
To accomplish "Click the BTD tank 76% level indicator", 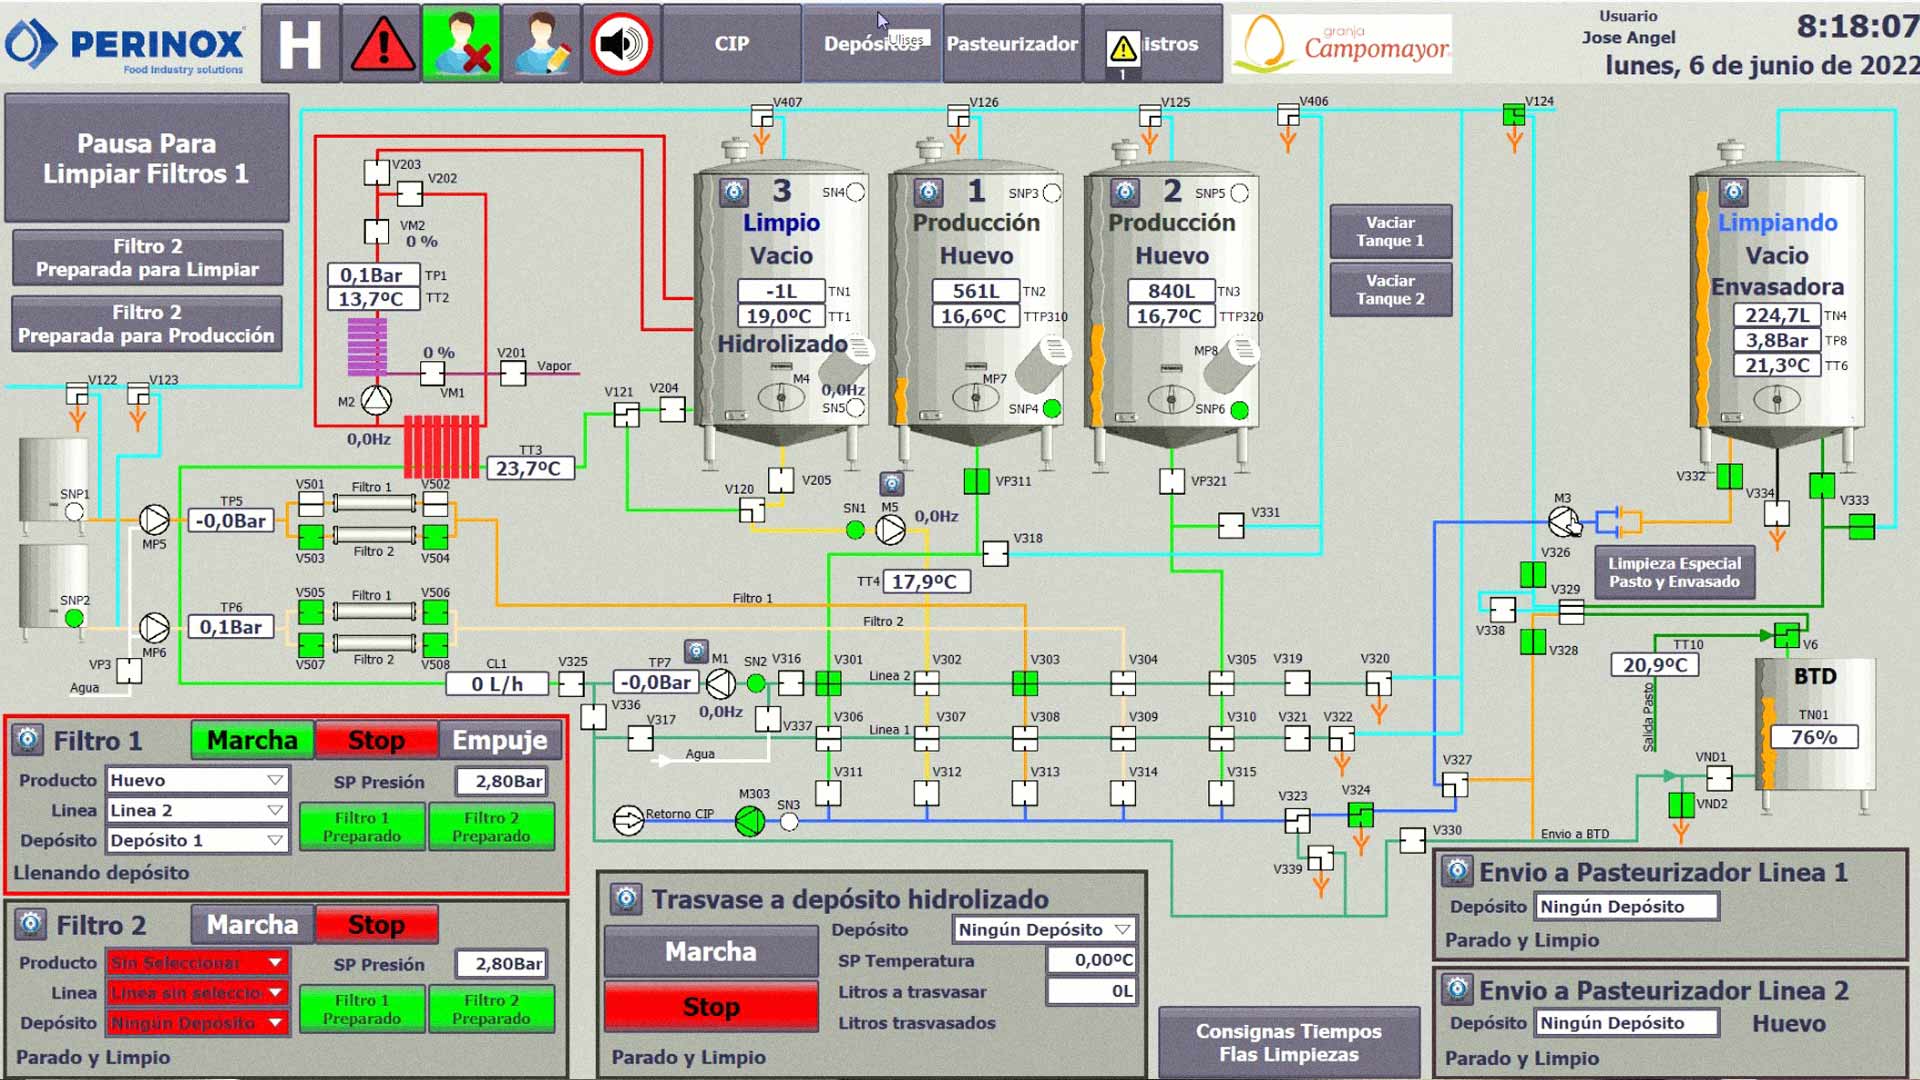I will [1816, 736].
